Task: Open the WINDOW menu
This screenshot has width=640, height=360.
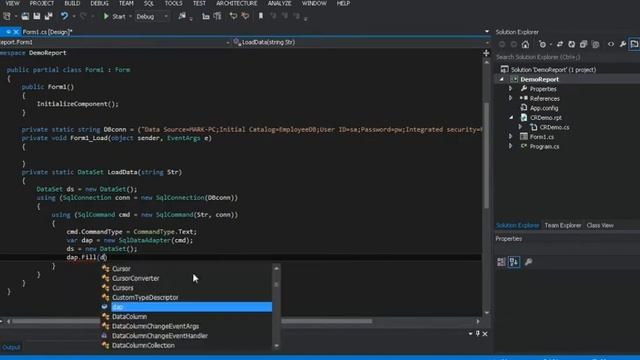Action: pos(314,3)
